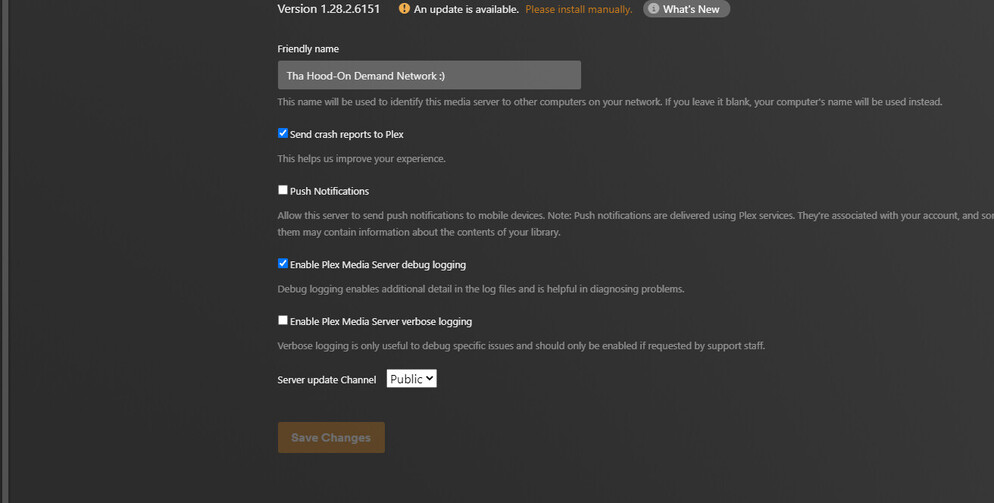Click the vertical divider bar at left edge
Viewport: 994px width, 503px height.
(x=4, y=250)
